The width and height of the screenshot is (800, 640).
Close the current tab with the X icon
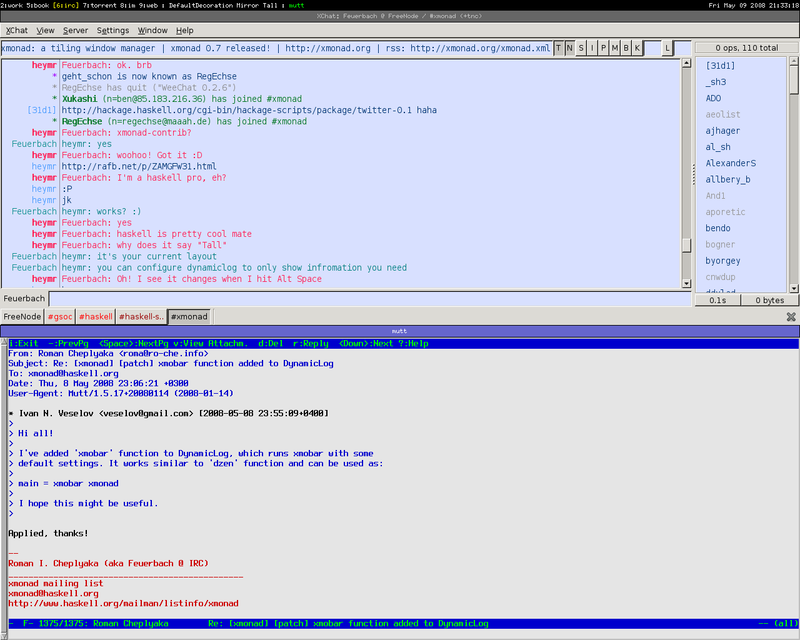[x=791, y=317]
